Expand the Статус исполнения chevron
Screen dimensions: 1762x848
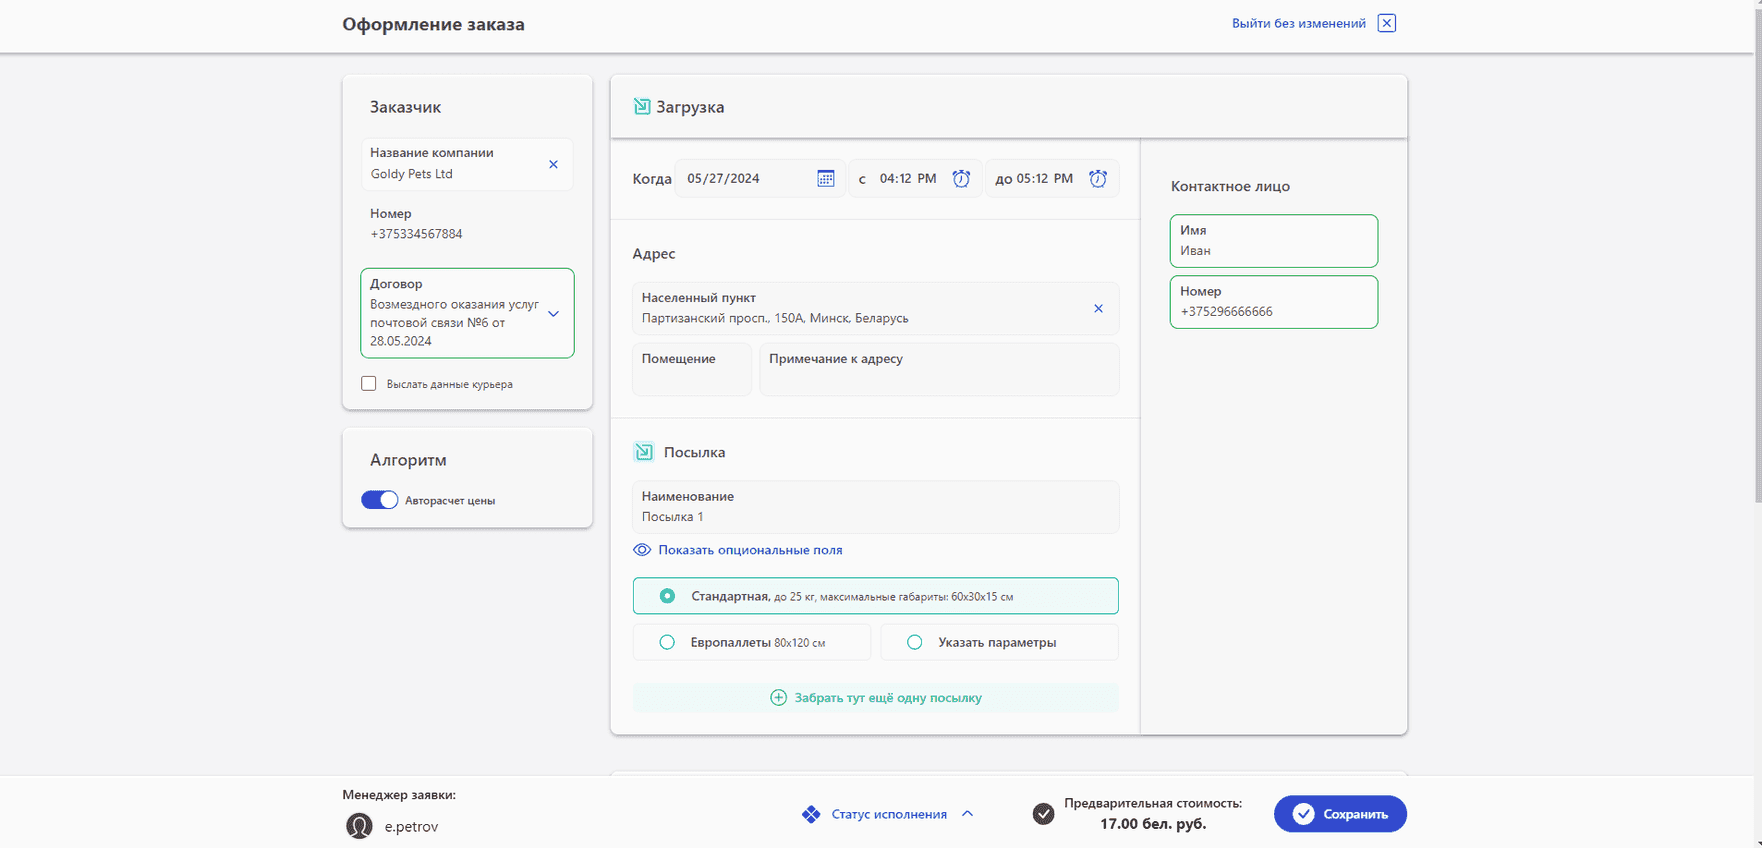click(x=967, y=814)
